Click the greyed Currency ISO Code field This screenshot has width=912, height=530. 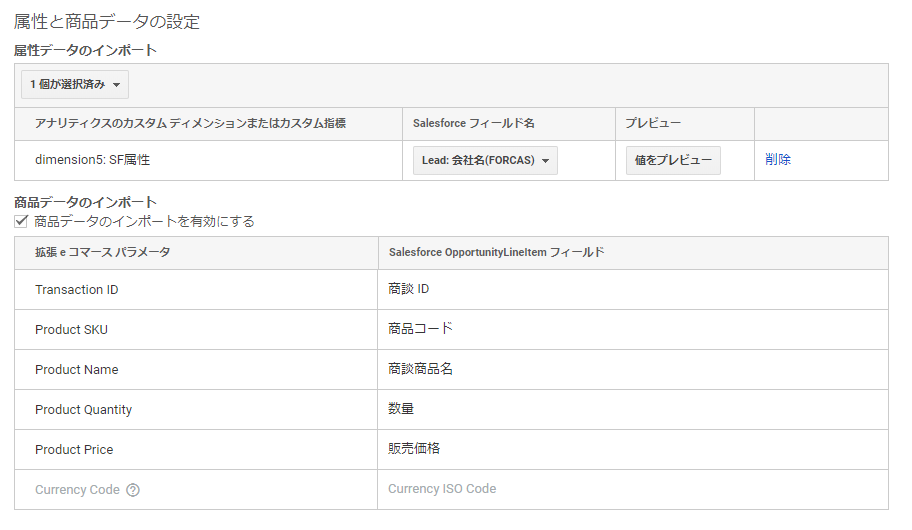click(442, 489)
